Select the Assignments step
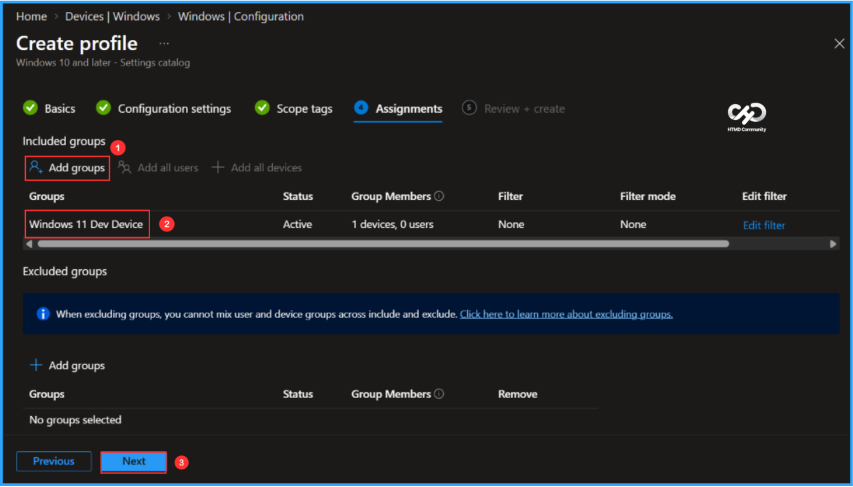 398,109
